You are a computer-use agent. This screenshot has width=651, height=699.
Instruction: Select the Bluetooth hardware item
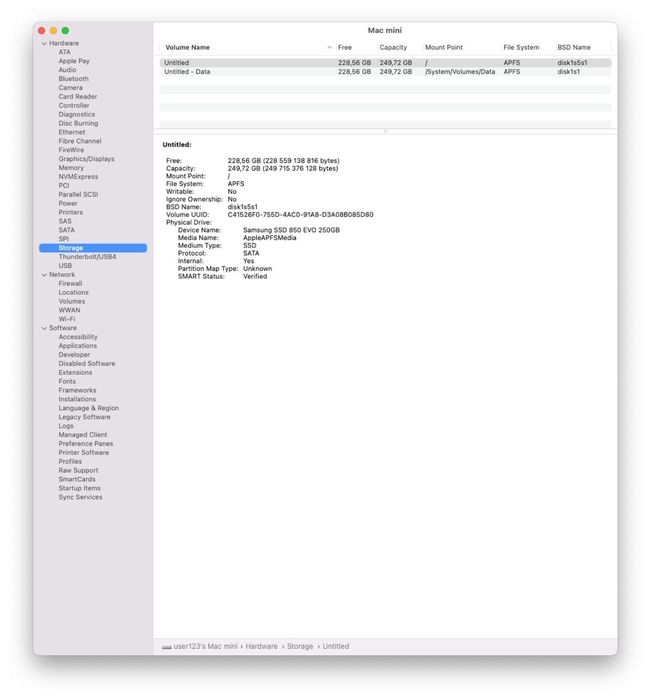[x=74, y=79]
